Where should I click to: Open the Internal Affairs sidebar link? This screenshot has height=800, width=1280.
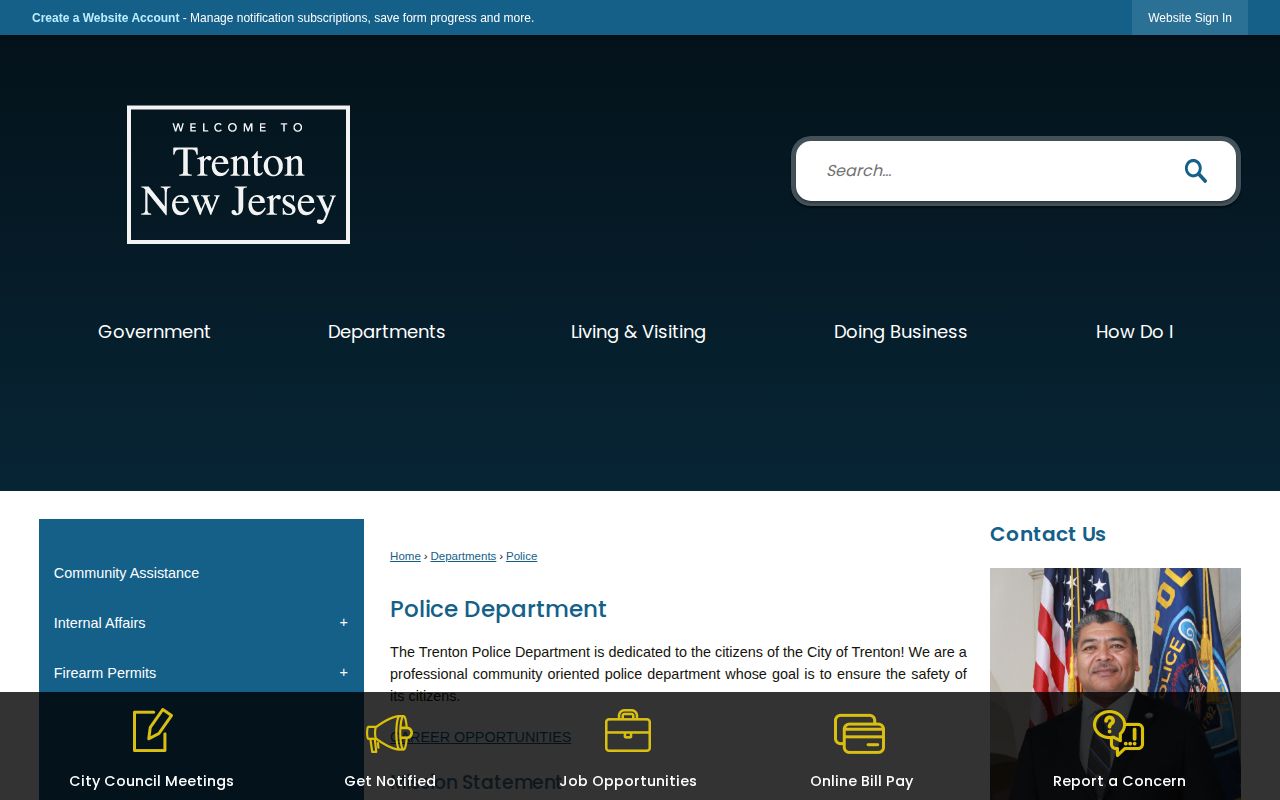point(100,623)
